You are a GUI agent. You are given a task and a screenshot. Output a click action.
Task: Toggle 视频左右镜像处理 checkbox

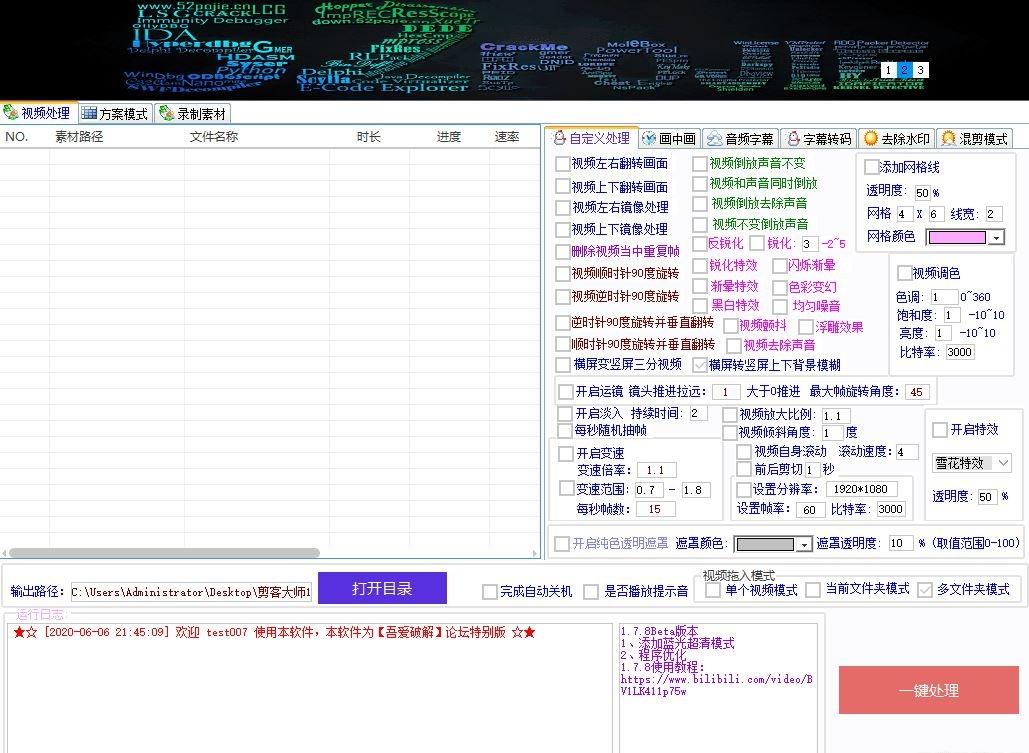(x=562, y=207)
